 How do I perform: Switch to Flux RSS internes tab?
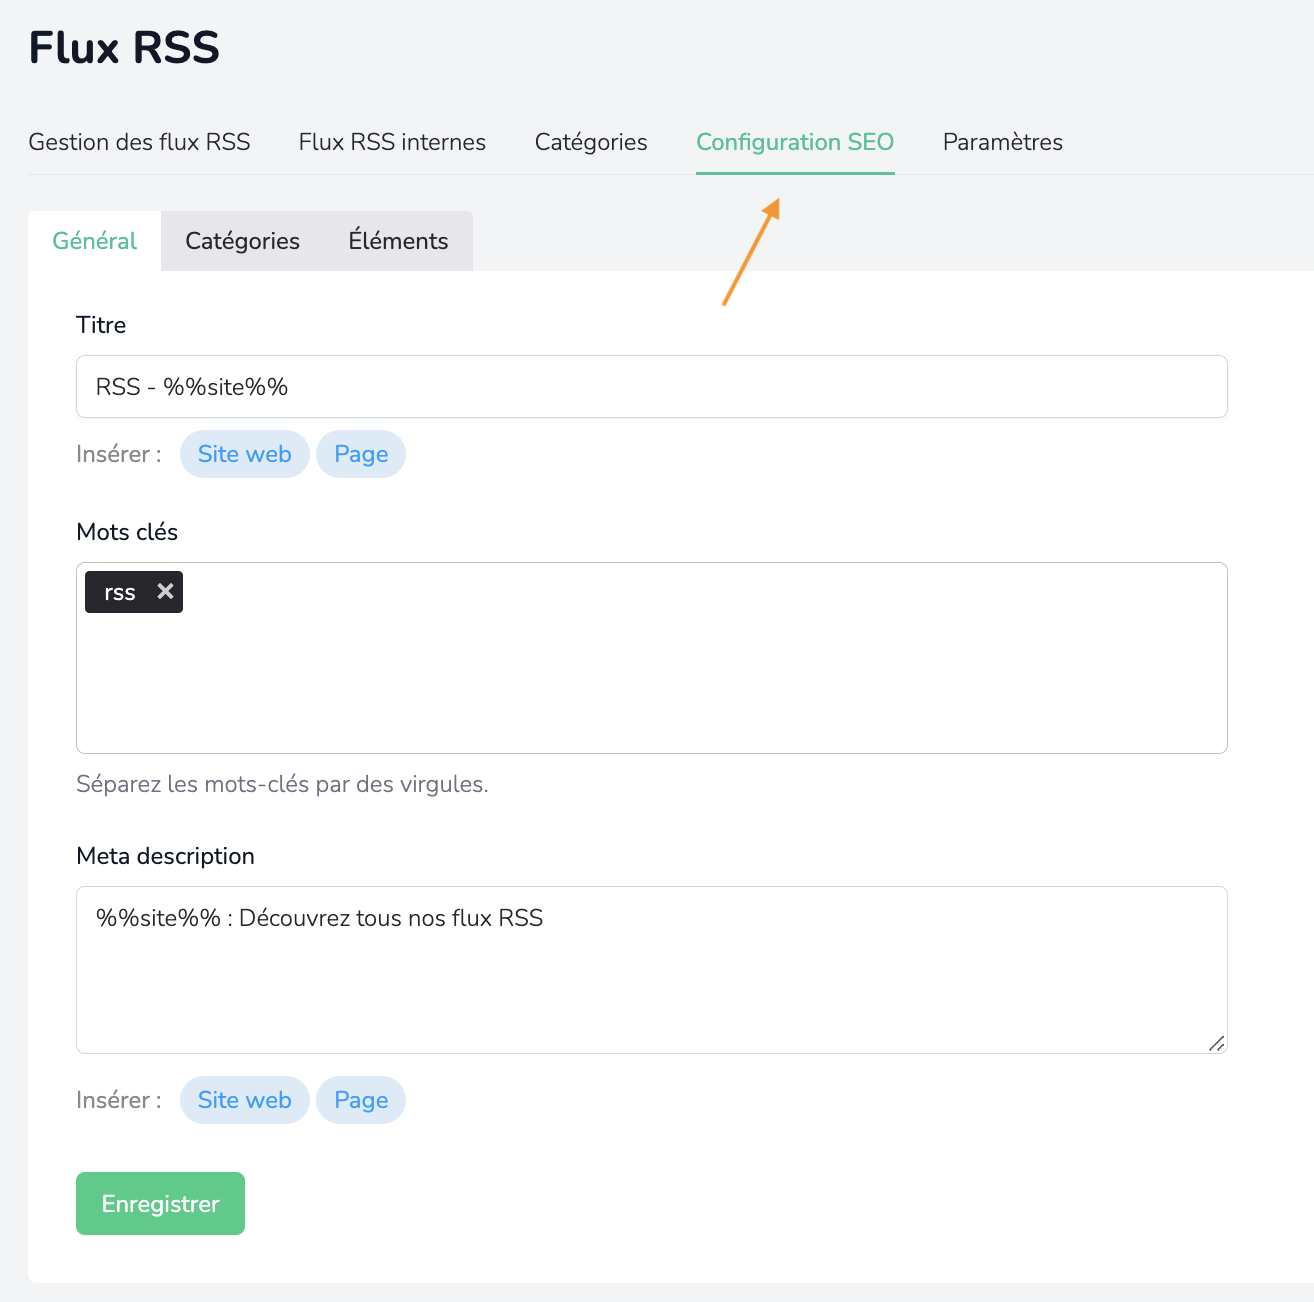[392, 142]
